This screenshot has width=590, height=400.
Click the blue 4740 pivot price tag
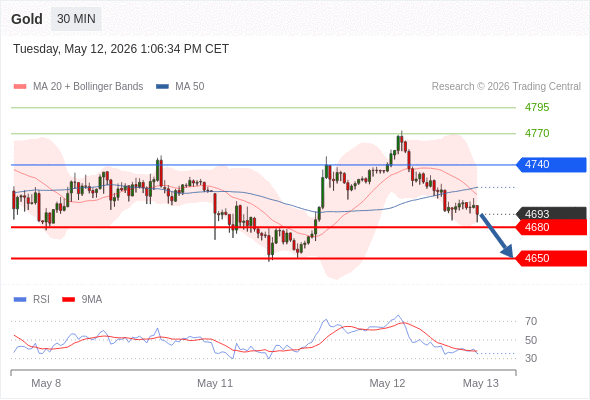pyautogui.click(x=551, y=165)
